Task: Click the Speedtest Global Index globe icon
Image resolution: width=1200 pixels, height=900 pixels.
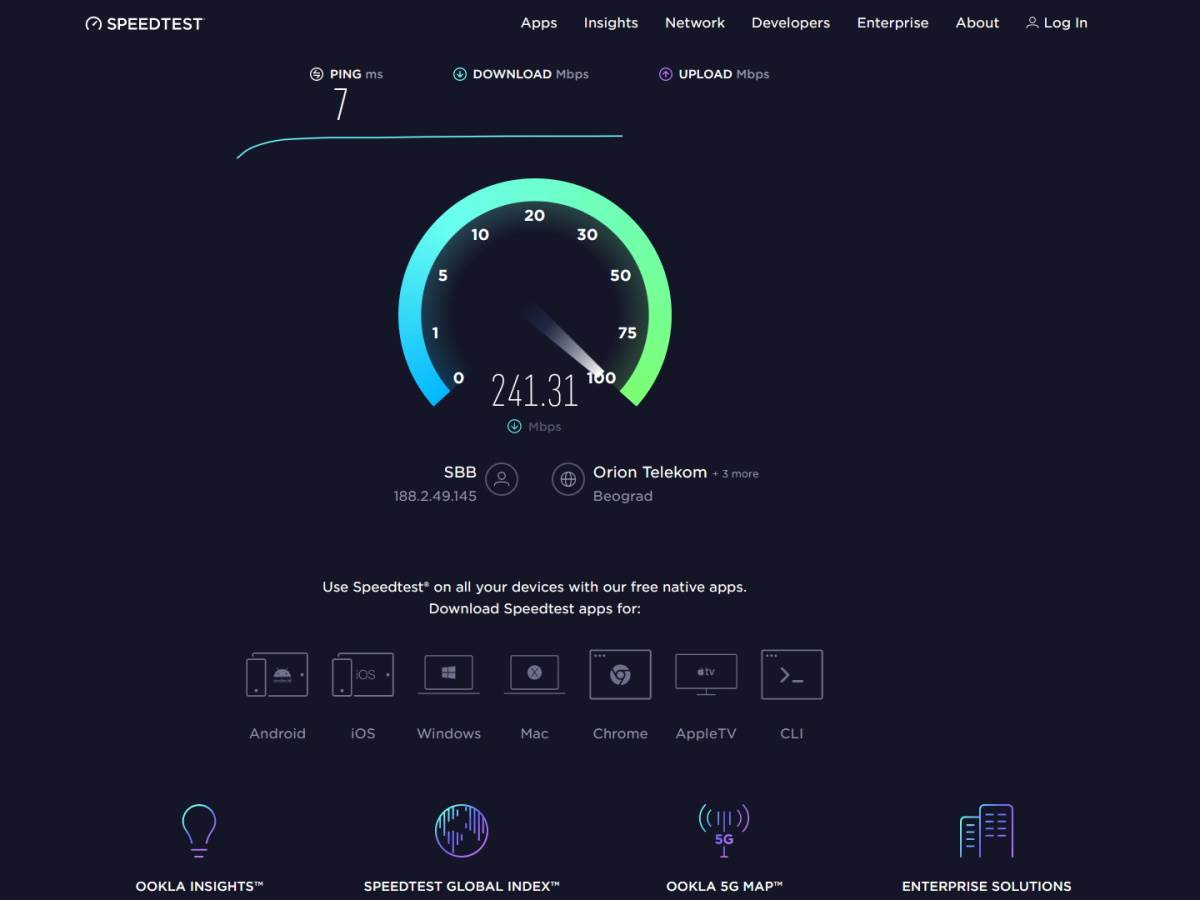Action: pos(461,830)
